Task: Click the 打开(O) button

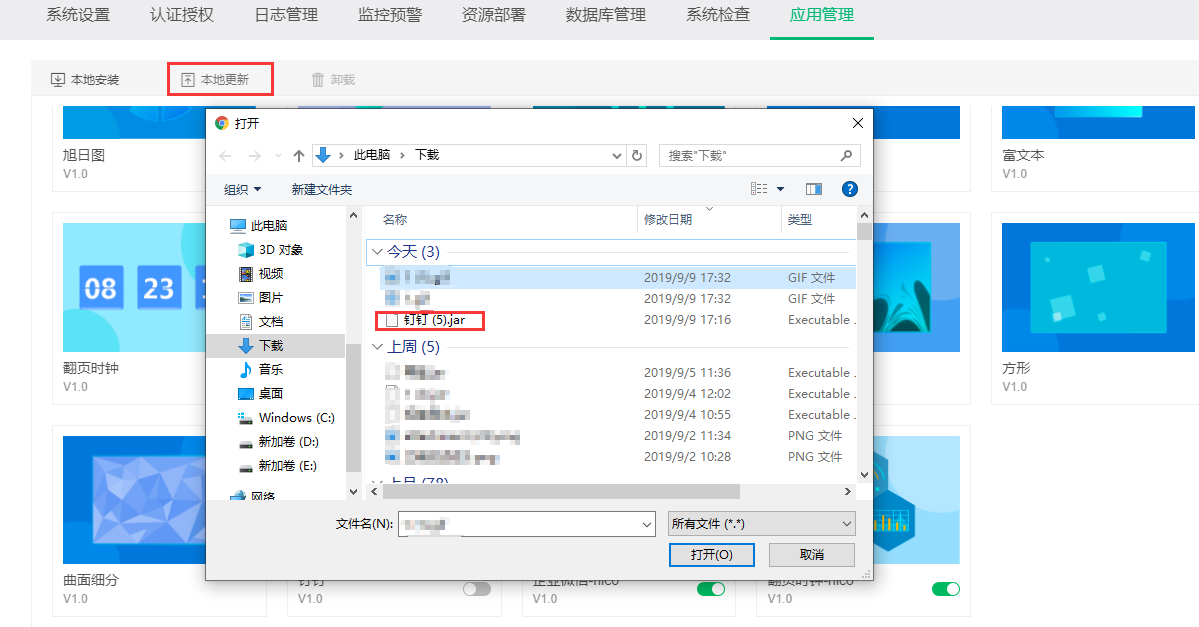Action: tap(711, 554)
